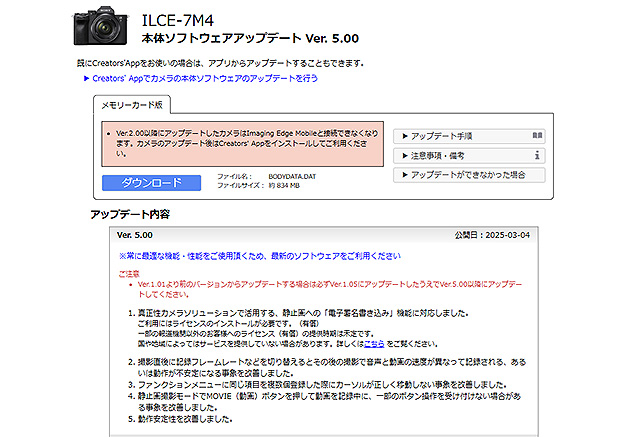Expand アップデートができなかった場合 section
The image size is (640, 437).
coord(469,175)
